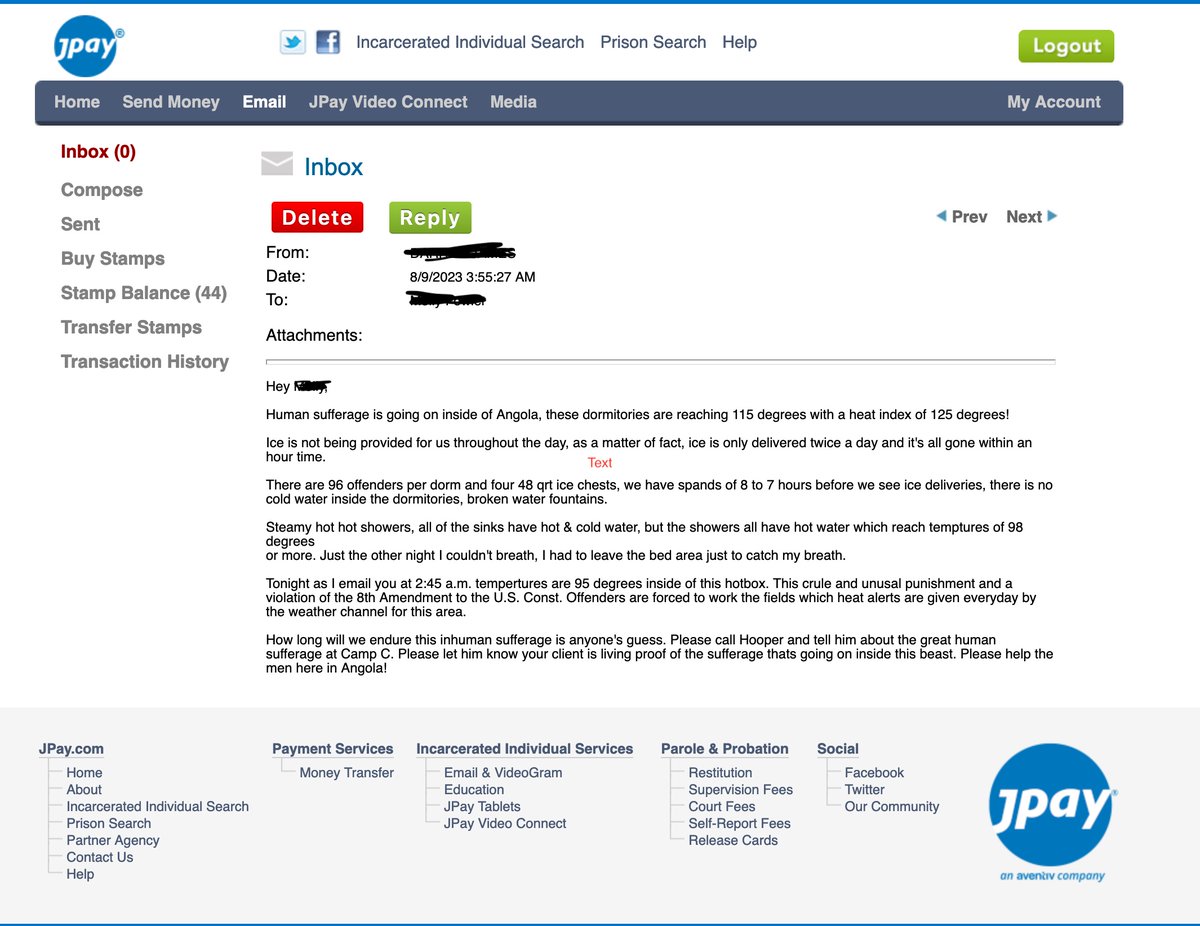View Stamp Balance (44)
This screenshot has width=1200, height=926.
[x=144, y=293]
